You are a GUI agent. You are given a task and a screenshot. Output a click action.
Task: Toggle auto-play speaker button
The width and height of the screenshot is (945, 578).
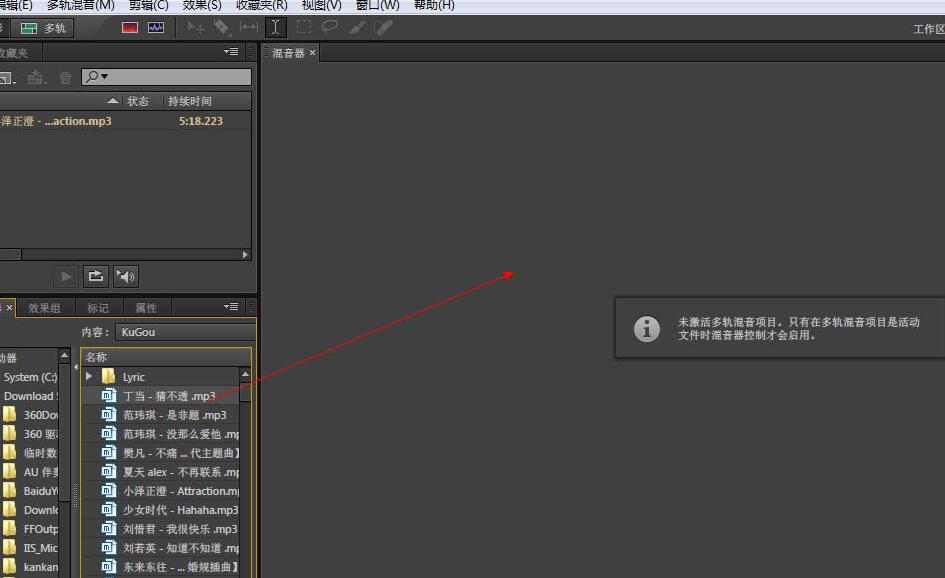pos(125,276)
